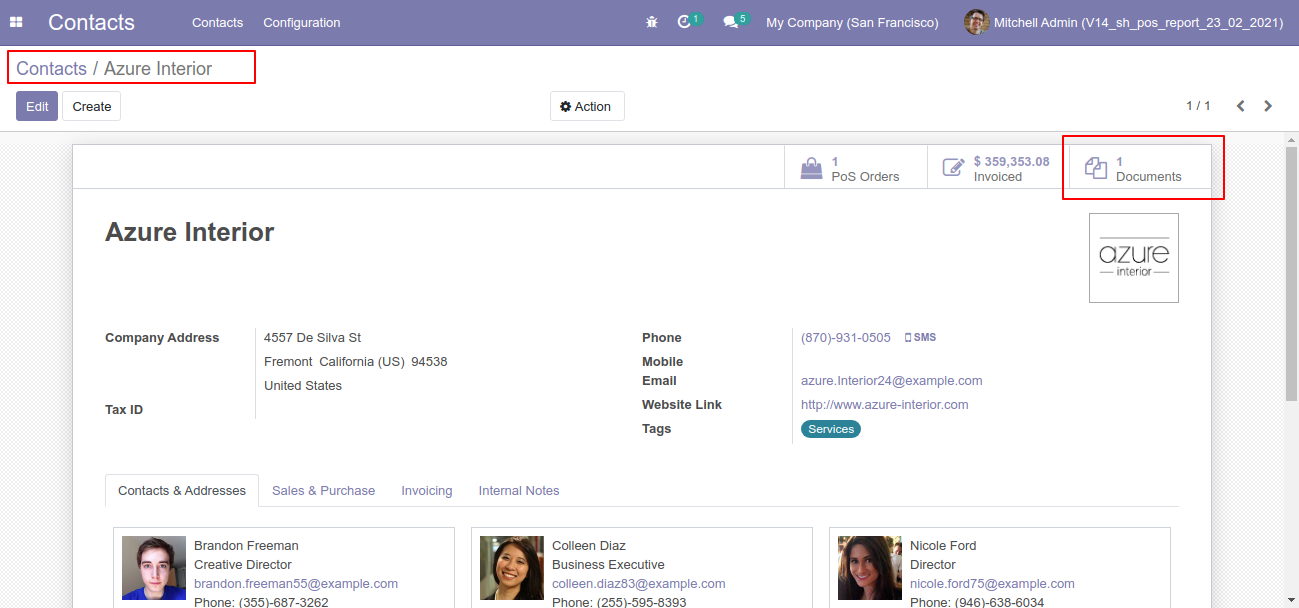Open Colleen Diaz's contact photo

(x=512, y=568)
